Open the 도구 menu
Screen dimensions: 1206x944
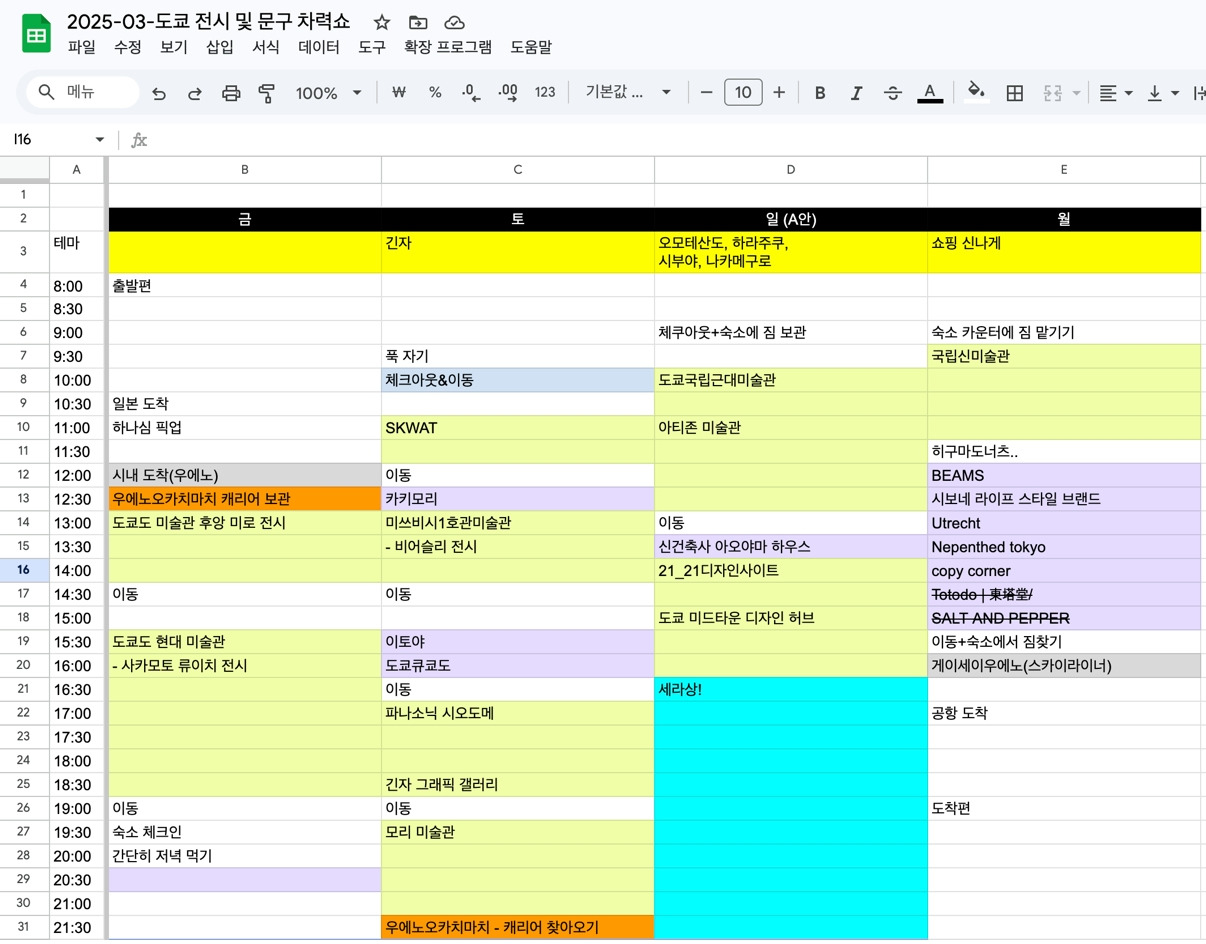tap(372, 47)
